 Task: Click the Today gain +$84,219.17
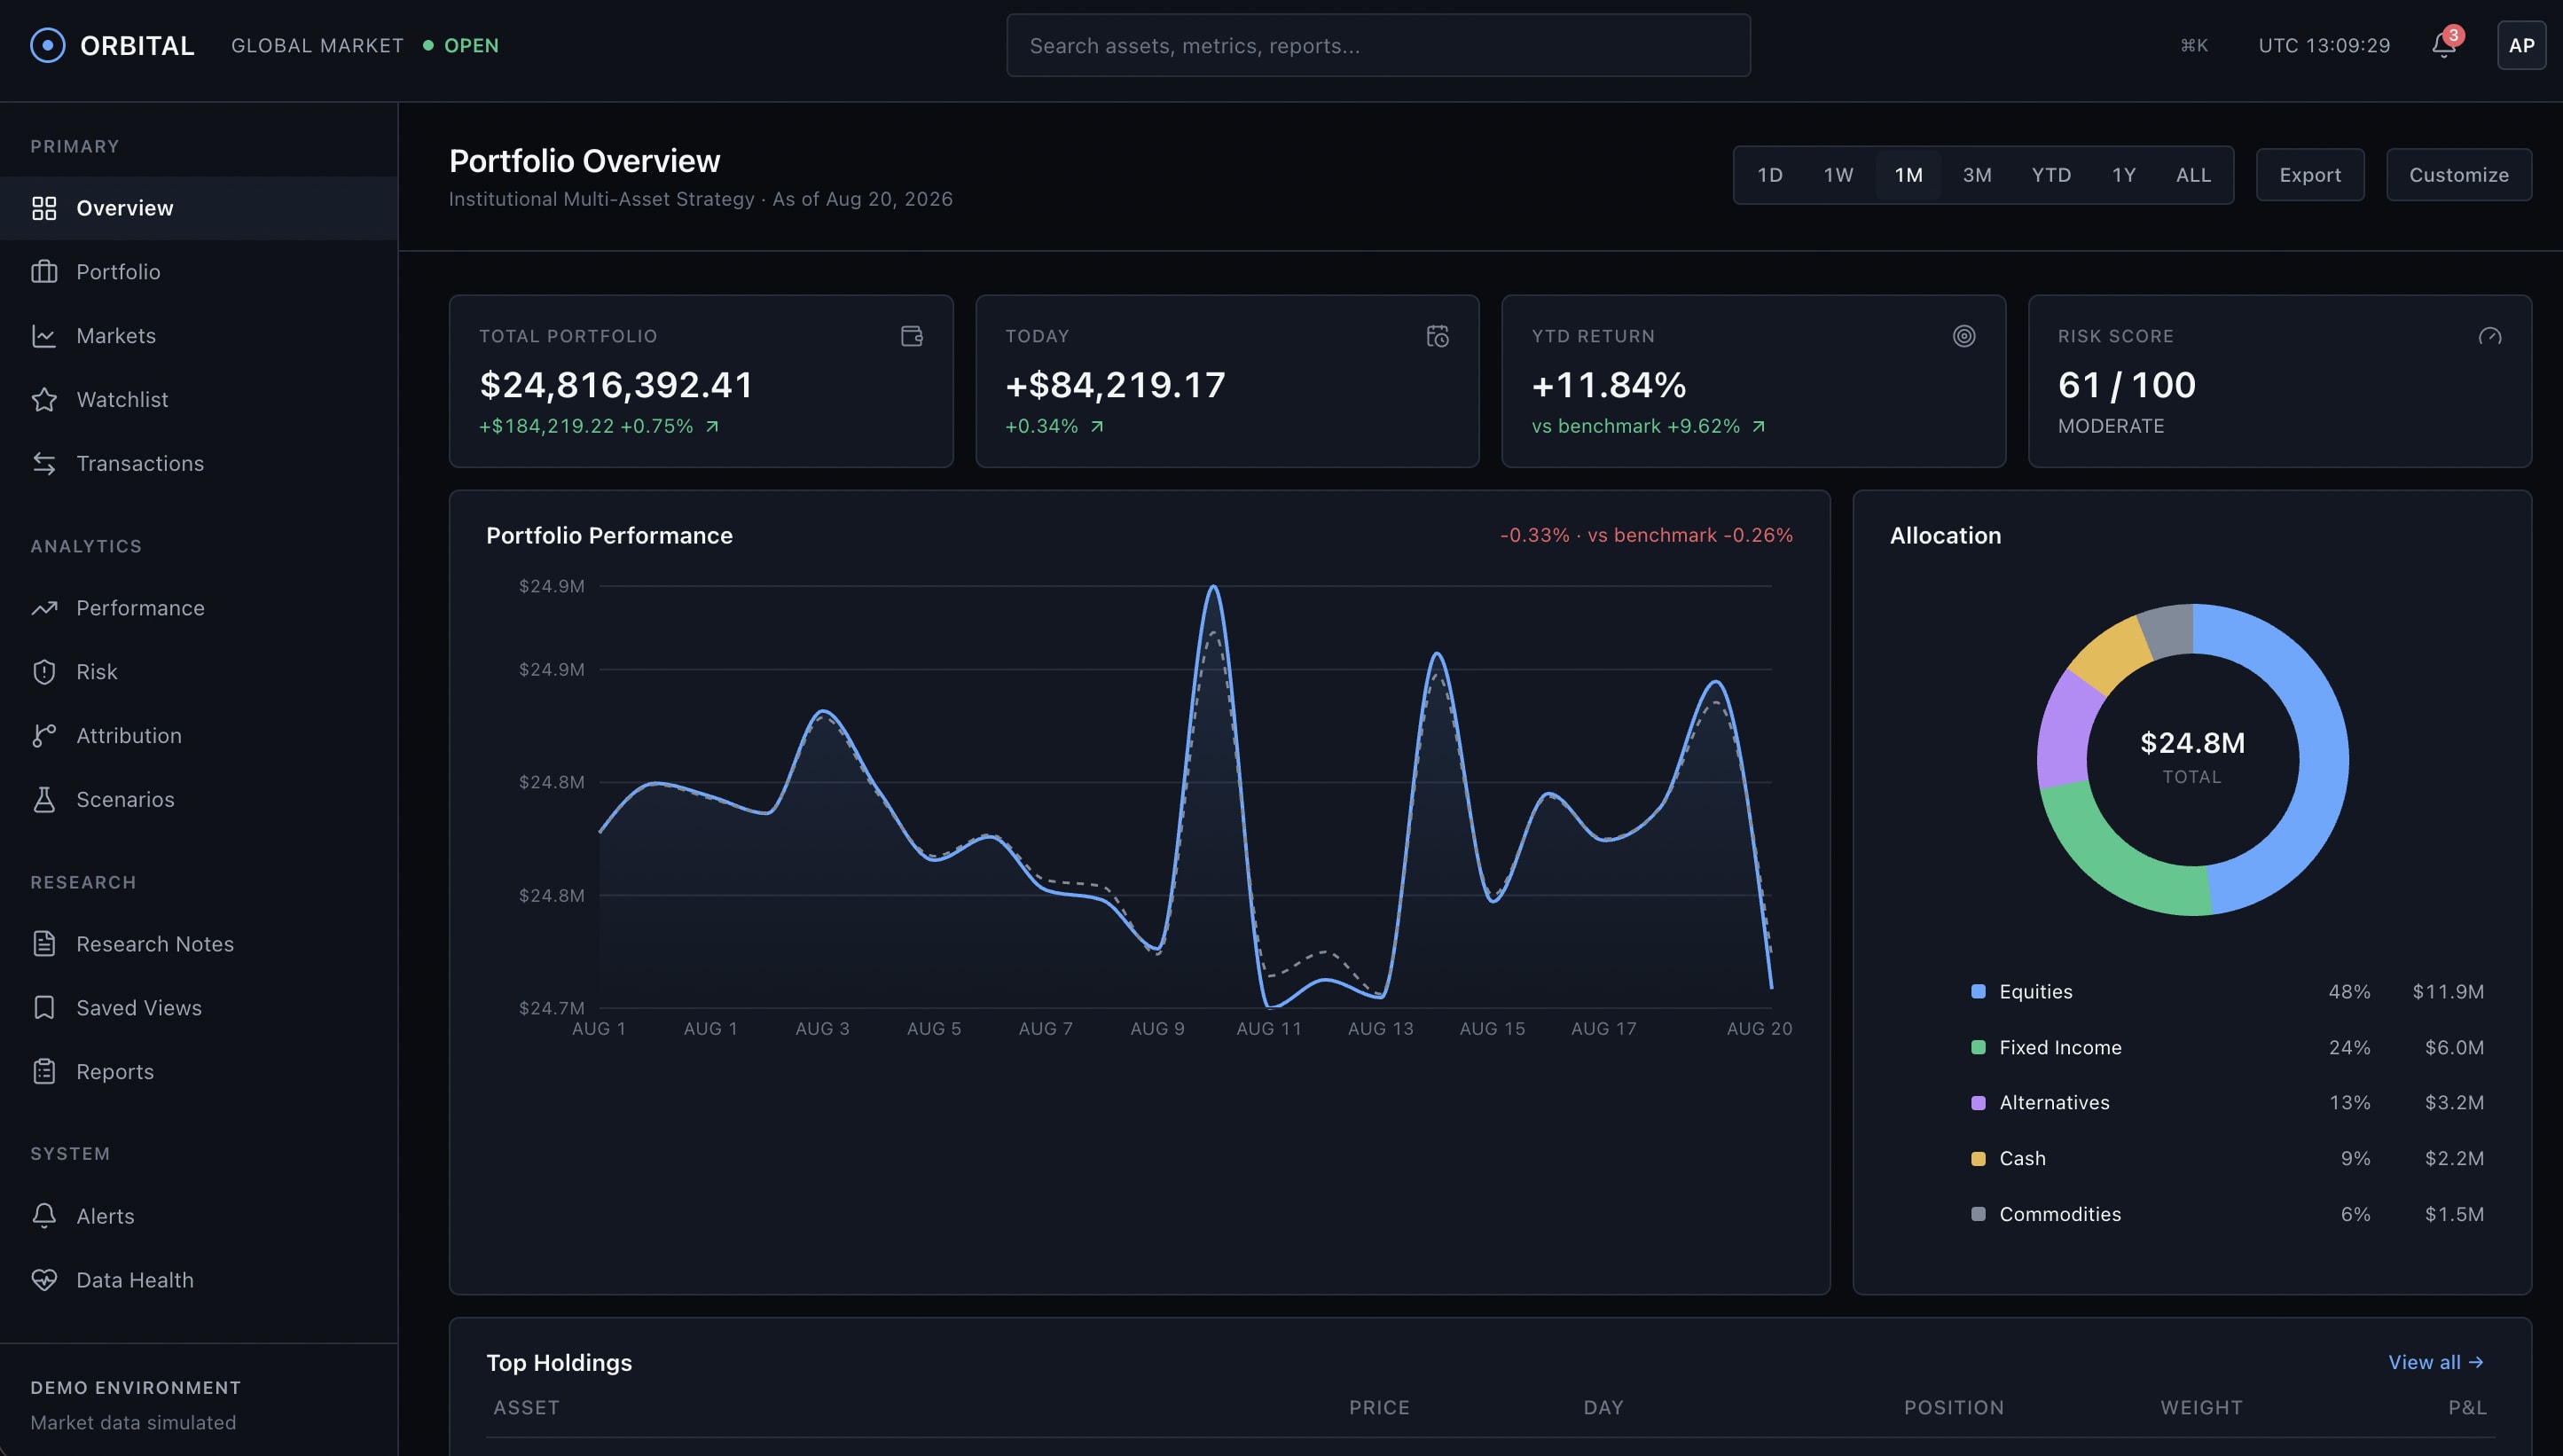(1115, 385)
